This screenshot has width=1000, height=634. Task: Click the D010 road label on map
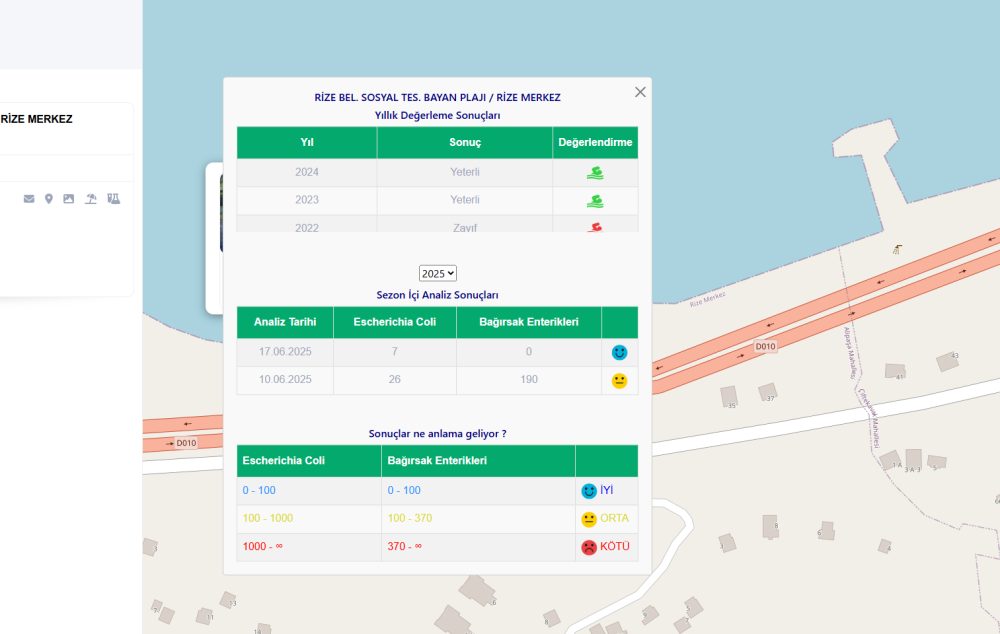click(x=765, y=346)
